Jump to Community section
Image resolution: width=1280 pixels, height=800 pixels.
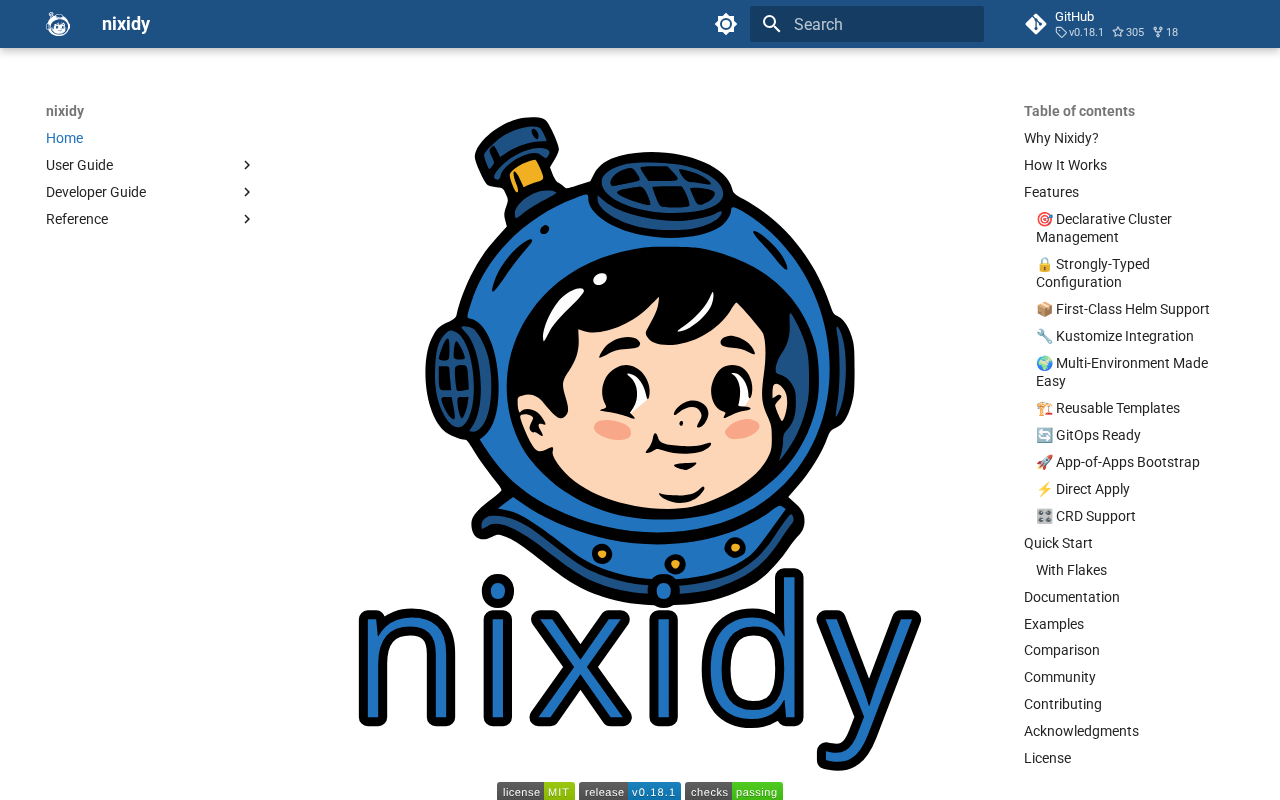point(1060,677)
